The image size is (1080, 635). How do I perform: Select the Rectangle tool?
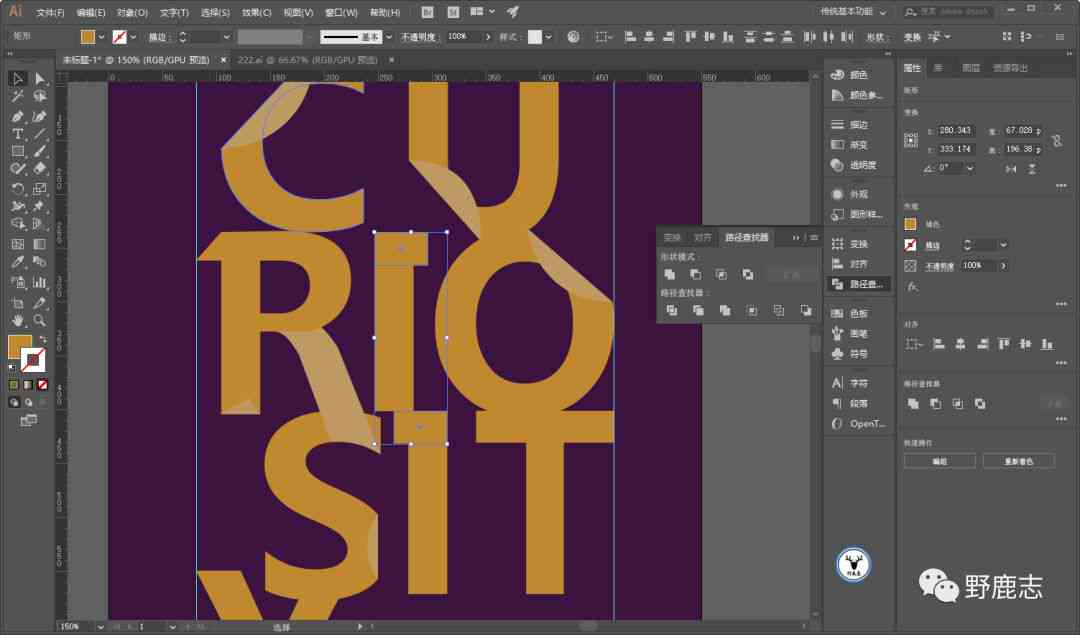click(18, 152)
